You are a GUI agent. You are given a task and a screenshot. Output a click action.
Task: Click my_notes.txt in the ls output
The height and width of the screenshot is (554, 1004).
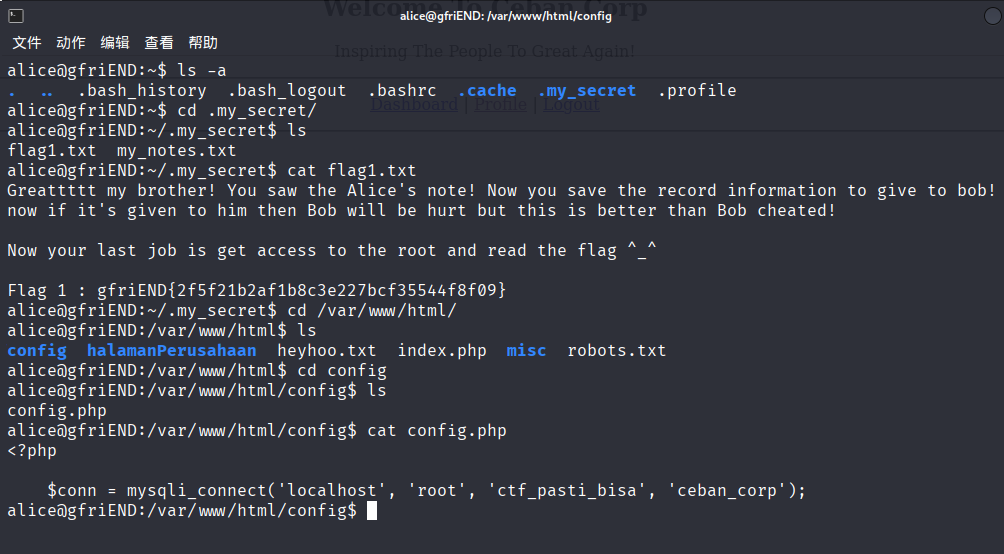(x=177, y=151)
